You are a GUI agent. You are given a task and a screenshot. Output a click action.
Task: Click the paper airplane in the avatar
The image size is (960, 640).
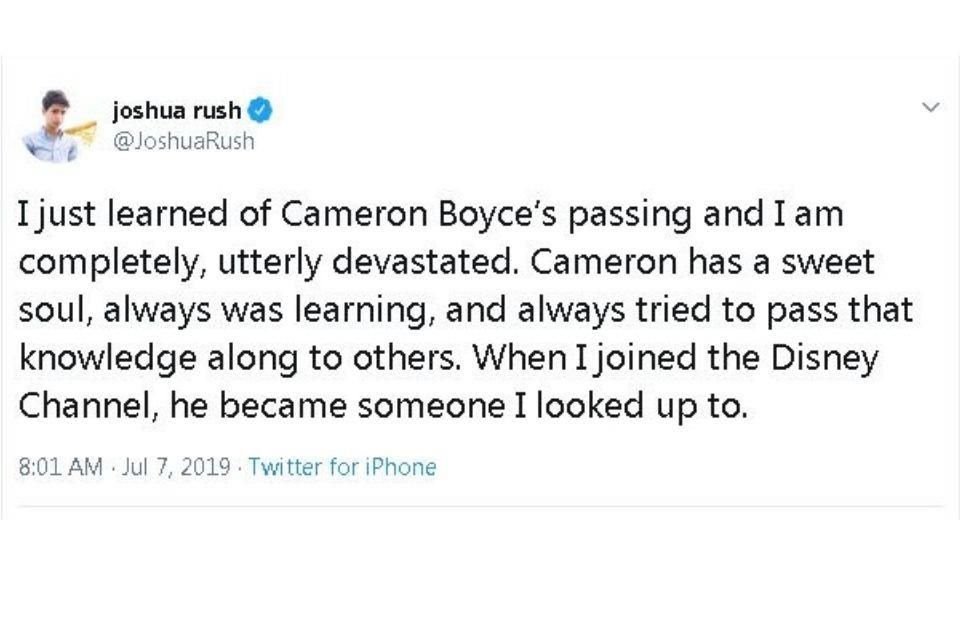click(83, 131)
